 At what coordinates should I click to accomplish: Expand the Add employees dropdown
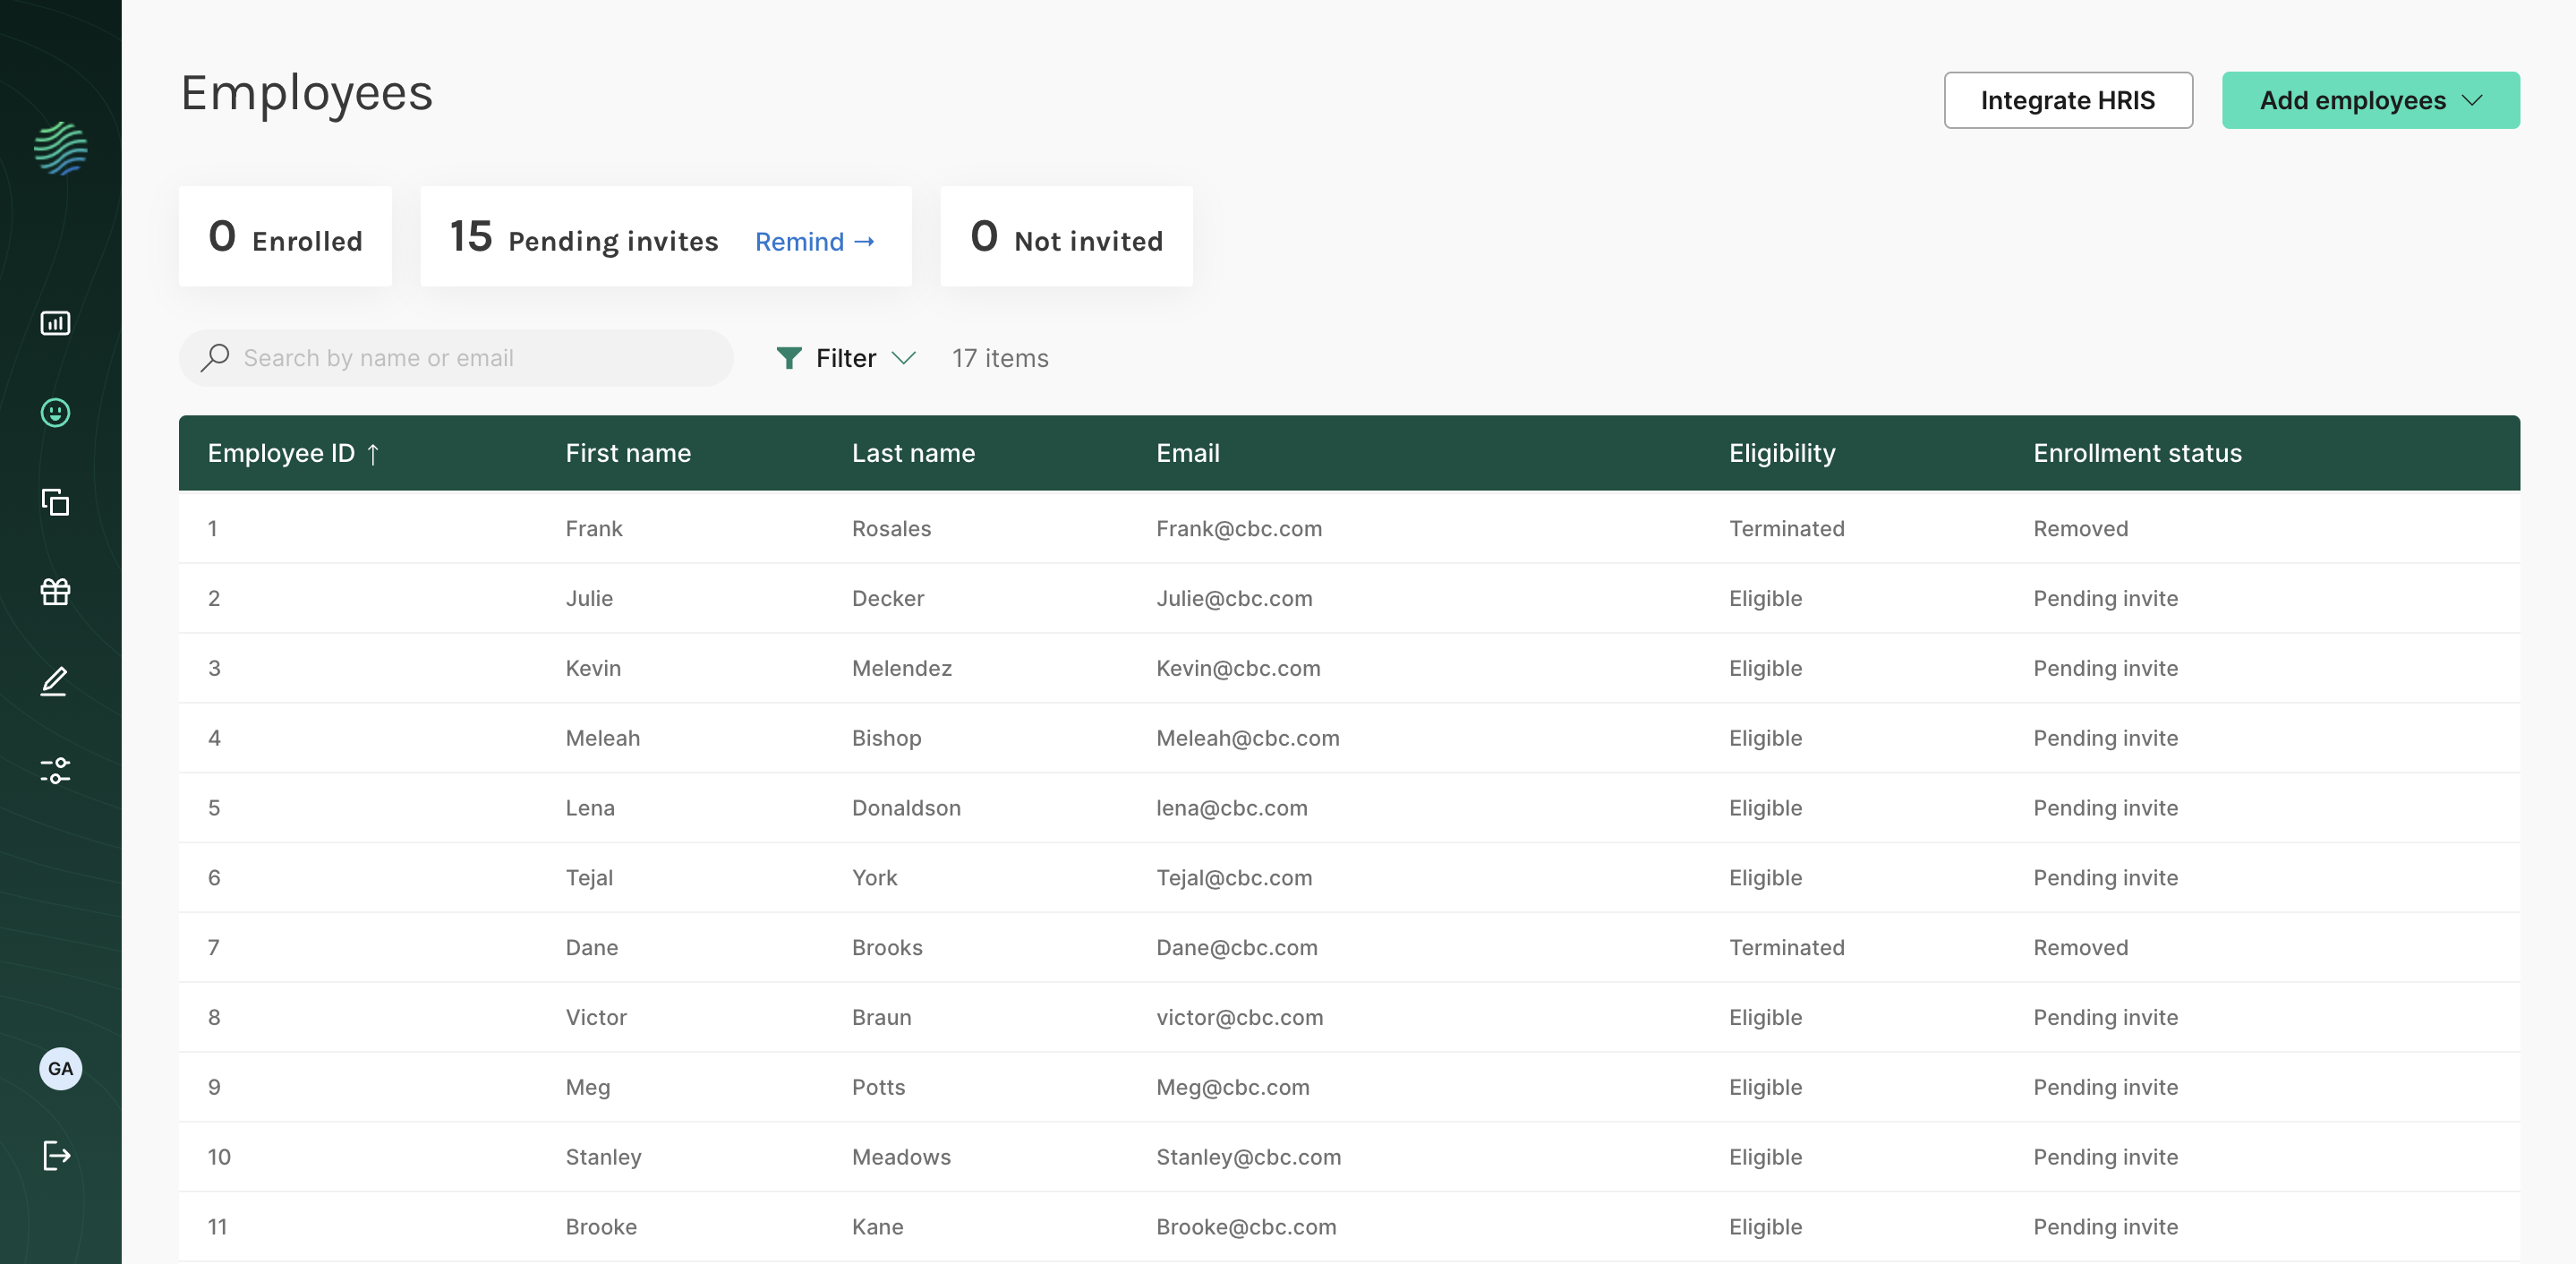coord(2370,100)
